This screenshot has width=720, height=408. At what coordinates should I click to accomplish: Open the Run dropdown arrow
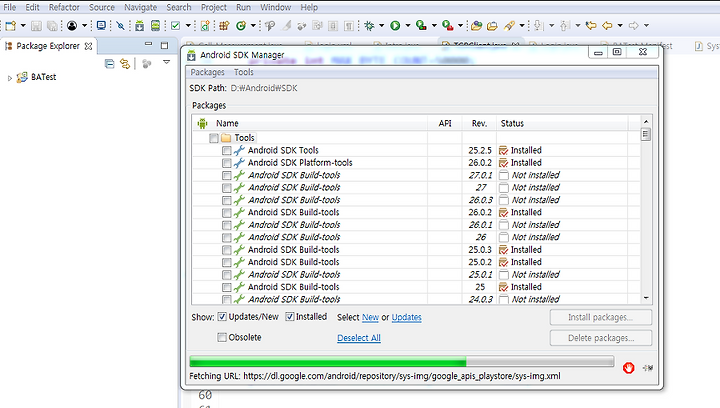[408, 26]
